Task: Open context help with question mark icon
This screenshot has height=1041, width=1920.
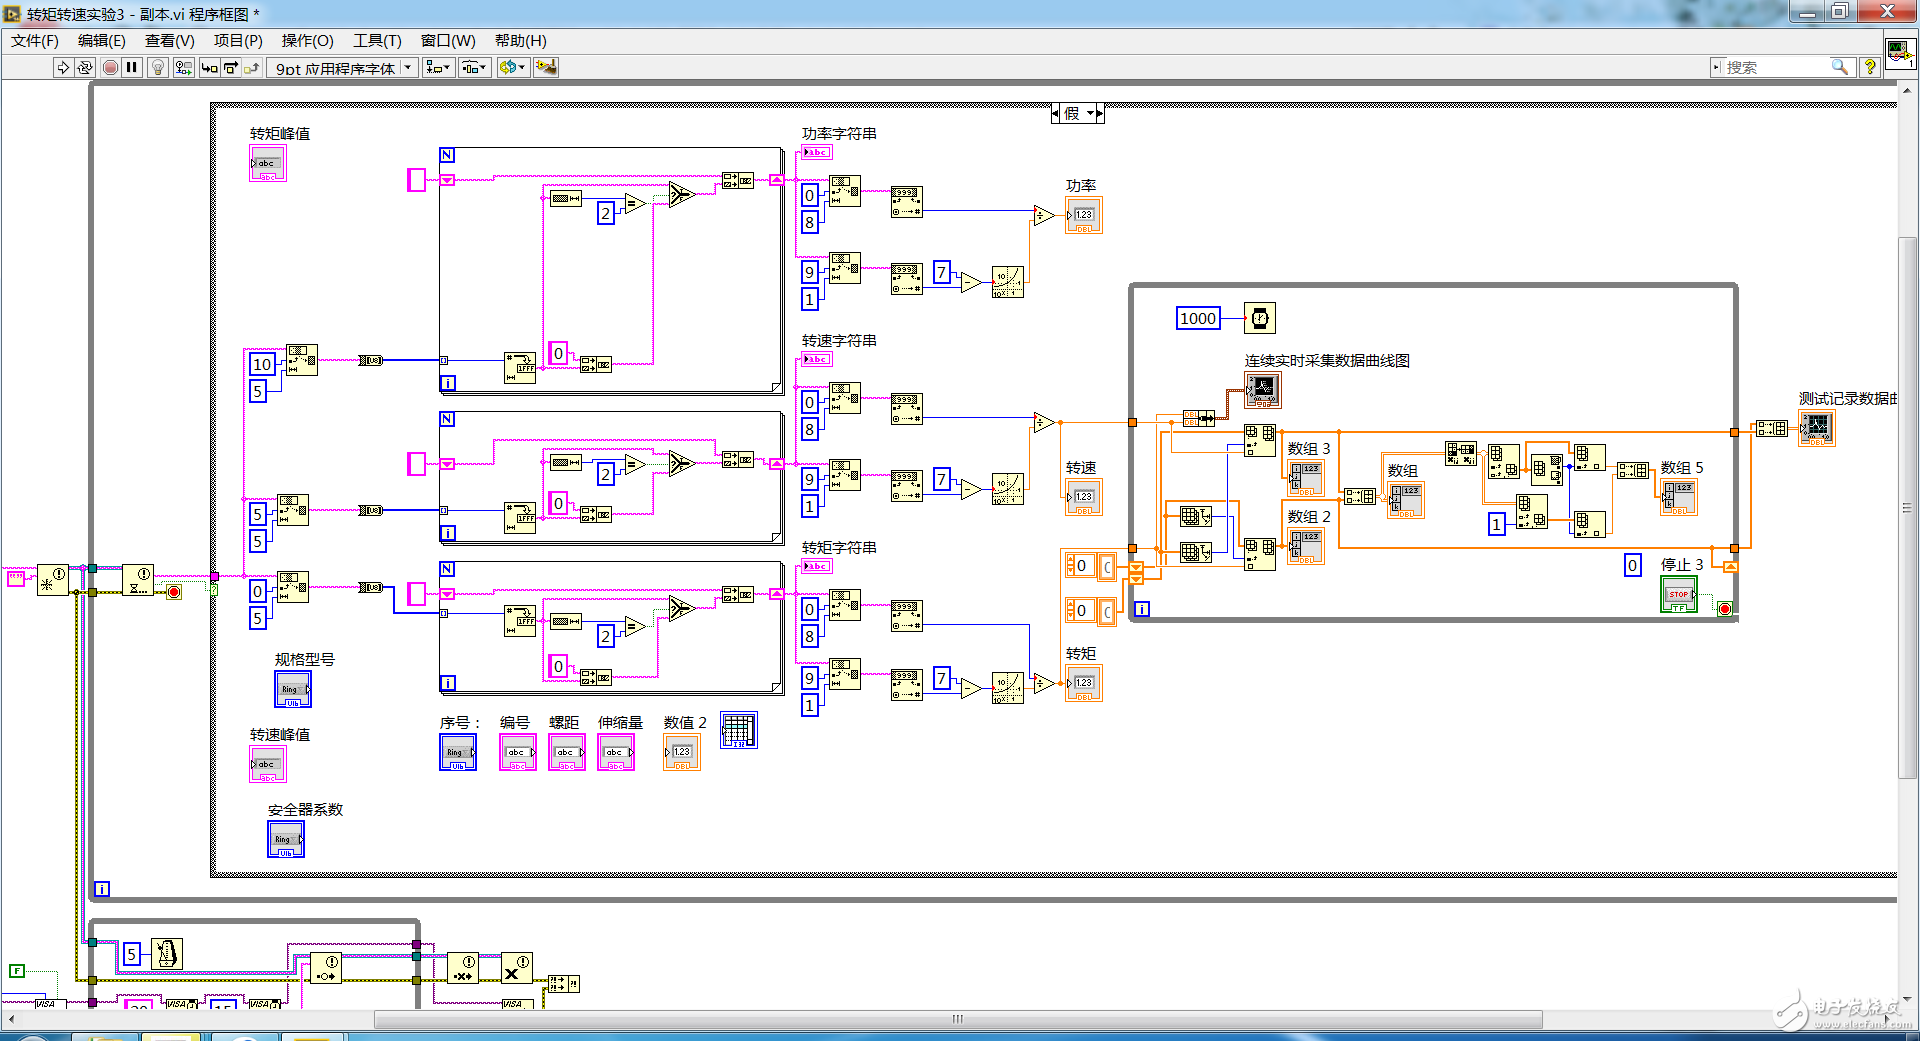Action: pos(1869,67)
